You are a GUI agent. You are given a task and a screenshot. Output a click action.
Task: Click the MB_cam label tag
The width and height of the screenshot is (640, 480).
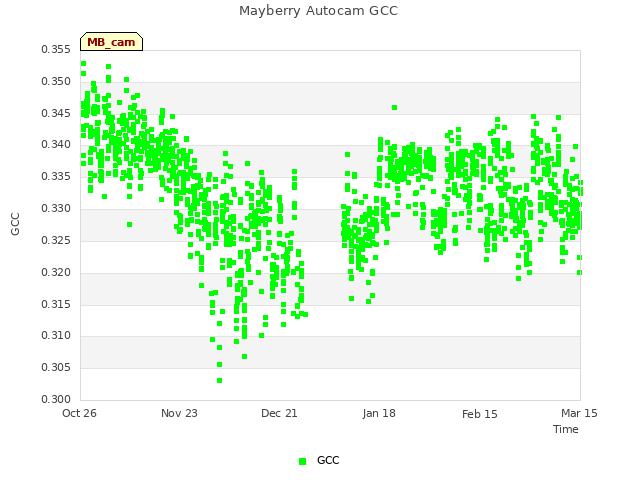click(x=111, y=42)
